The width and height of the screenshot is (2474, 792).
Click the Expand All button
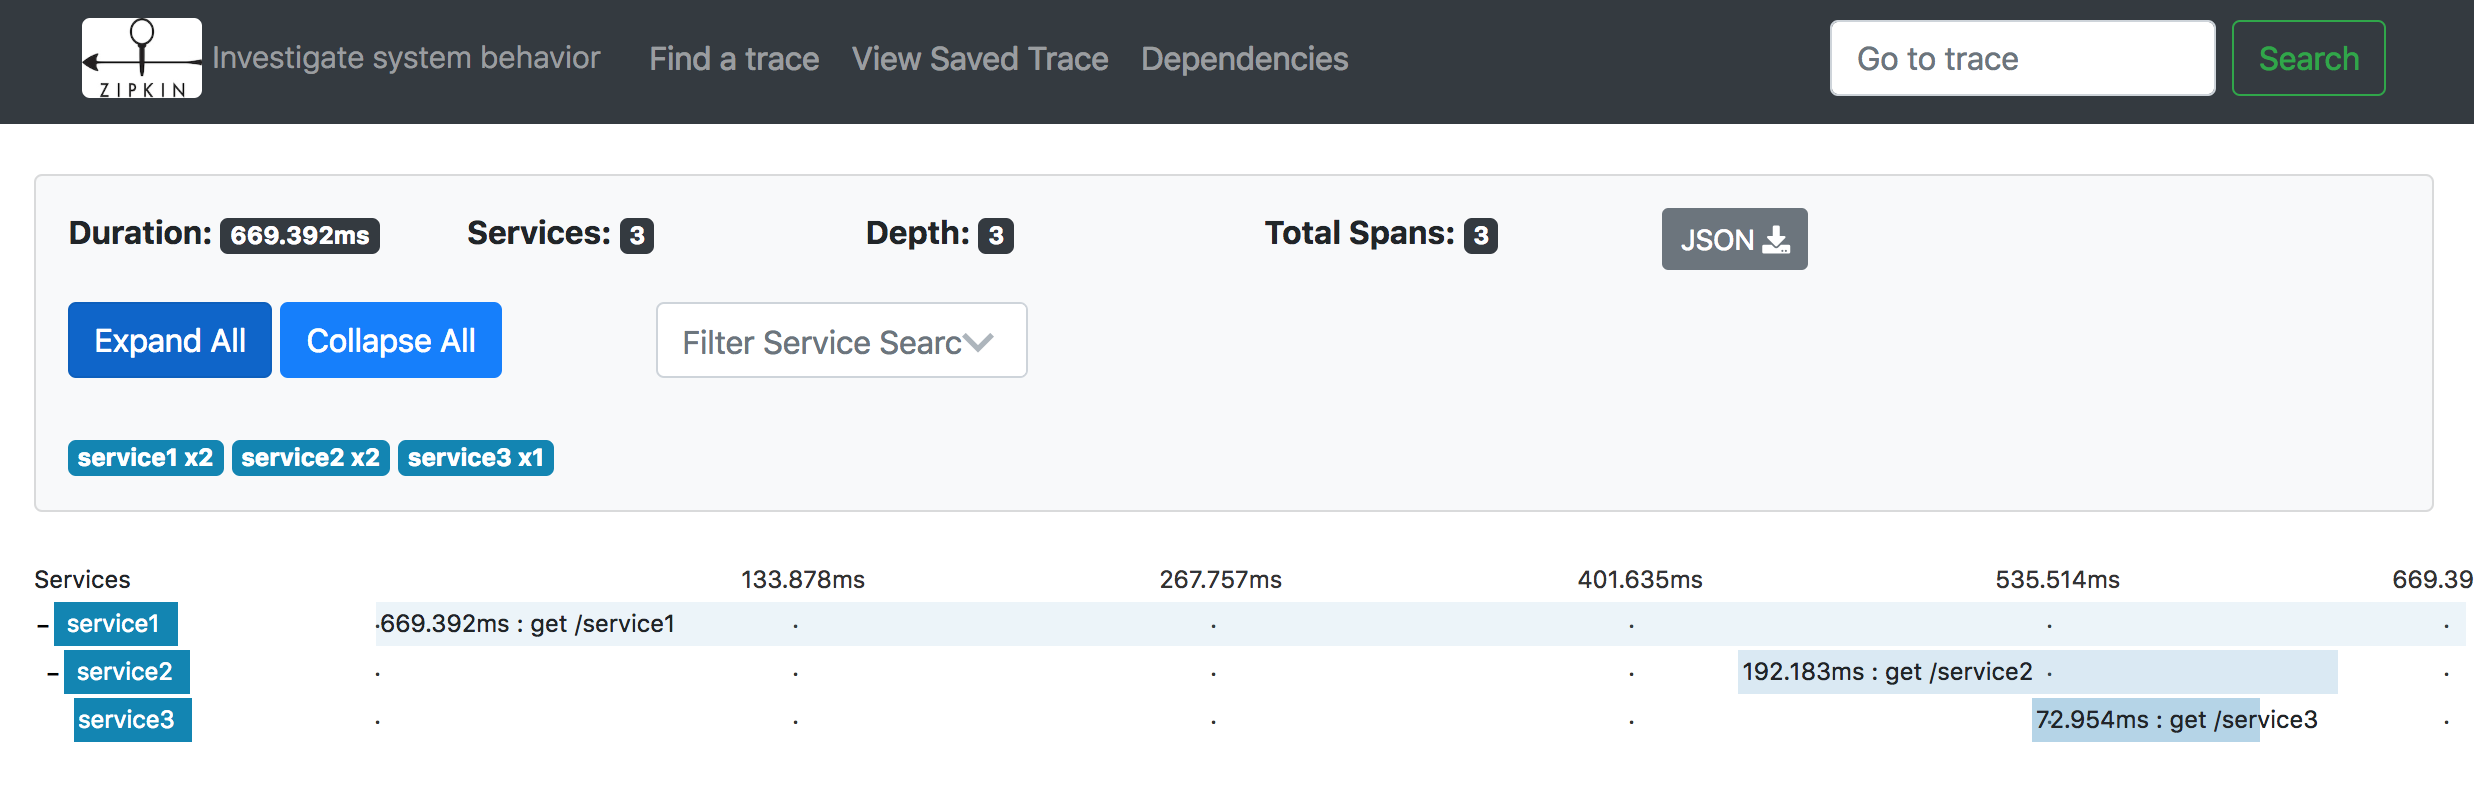170,340
